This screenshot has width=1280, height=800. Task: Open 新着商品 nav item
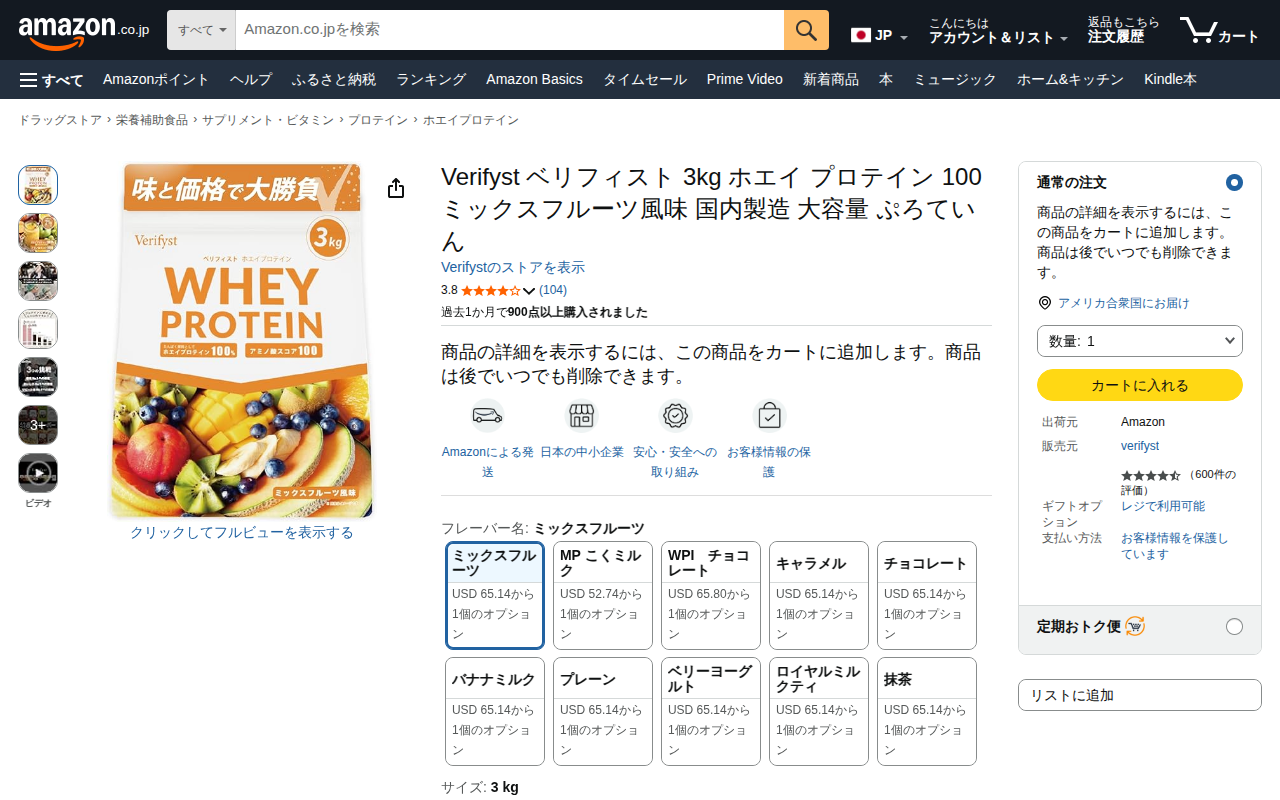point(831,80)
